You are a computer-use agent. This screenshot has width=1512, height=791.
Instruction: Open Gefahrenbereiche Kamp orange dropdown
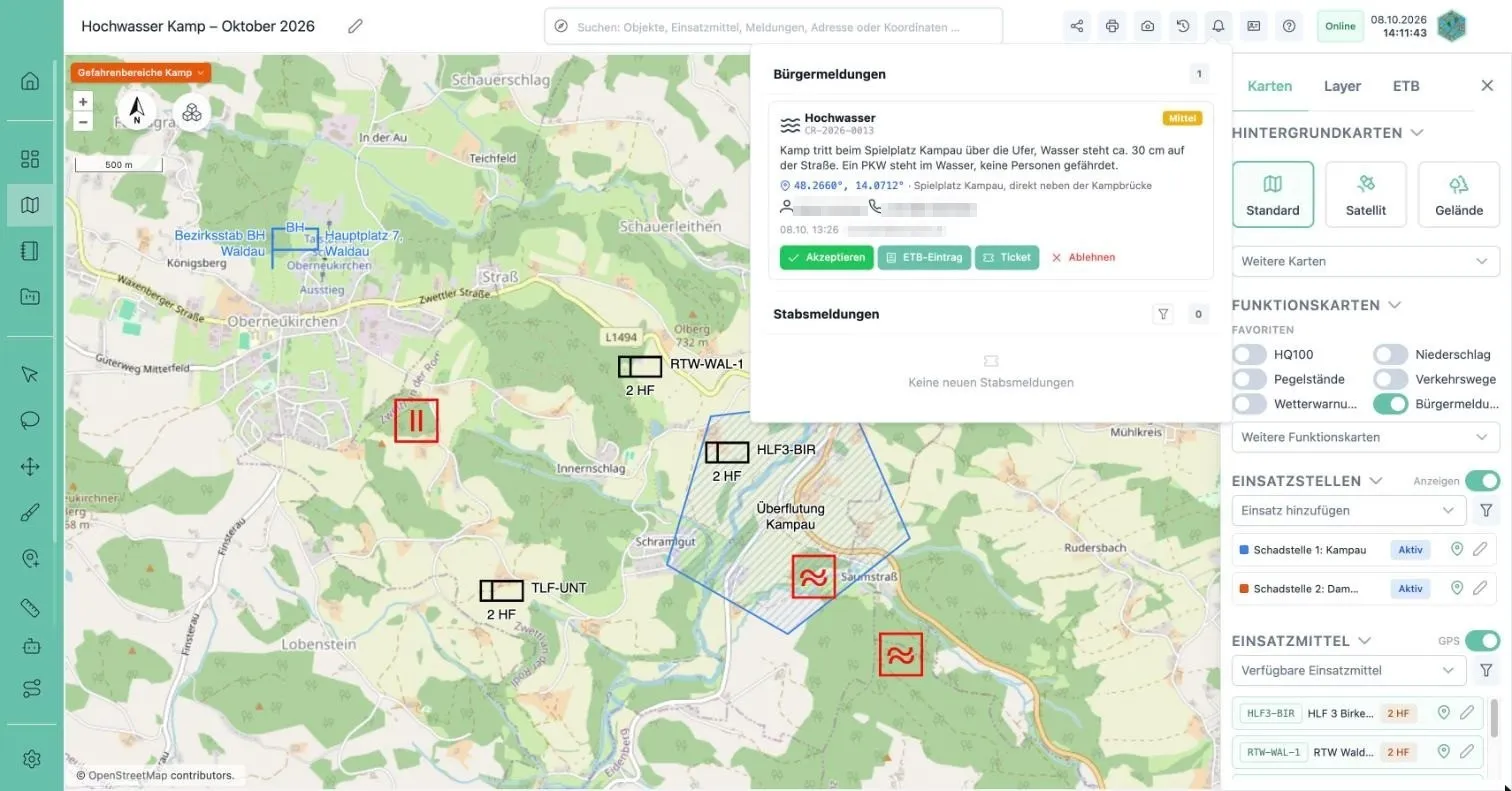tap(140, 73)
